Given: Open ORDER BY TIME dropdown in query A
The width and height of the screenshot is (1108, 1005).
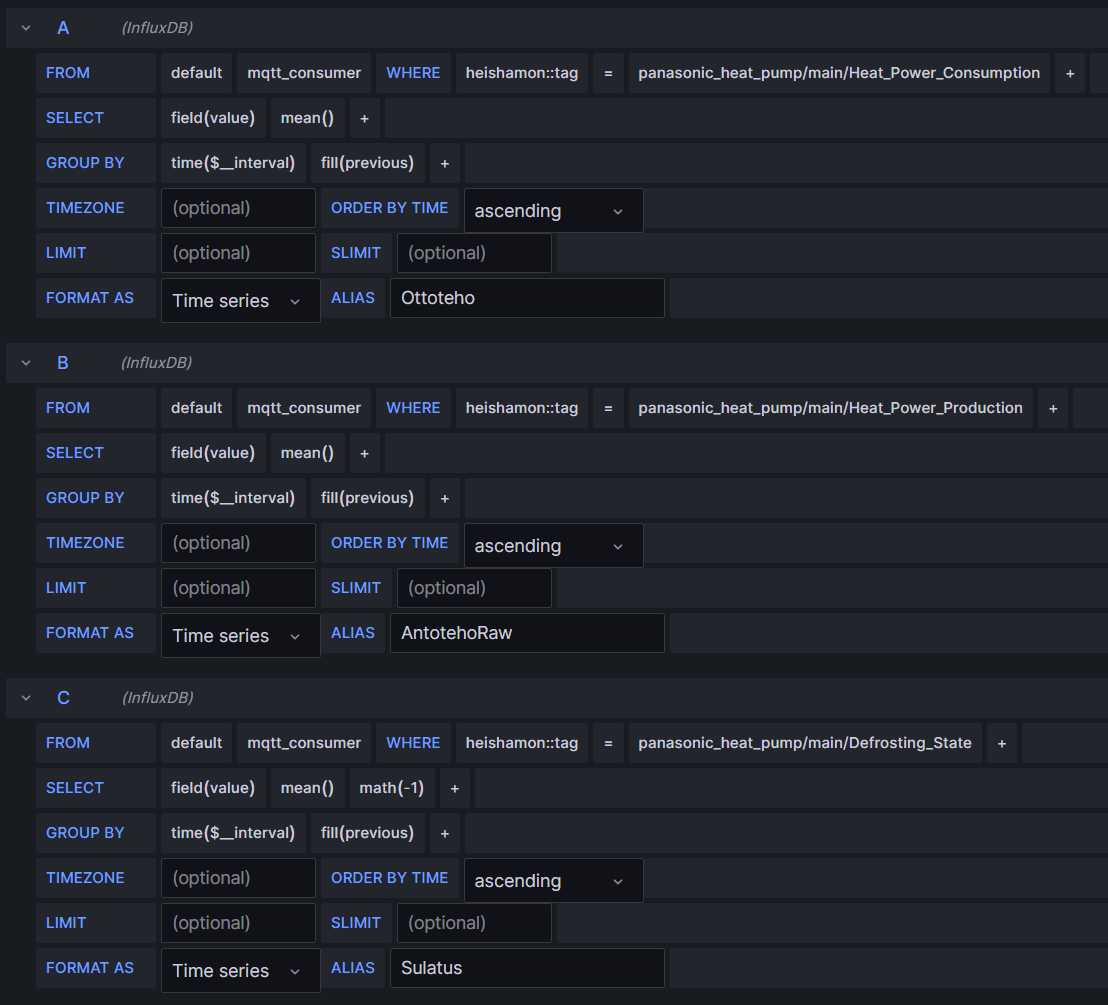Looking at the screenshot, I should (x=553, y=211).
